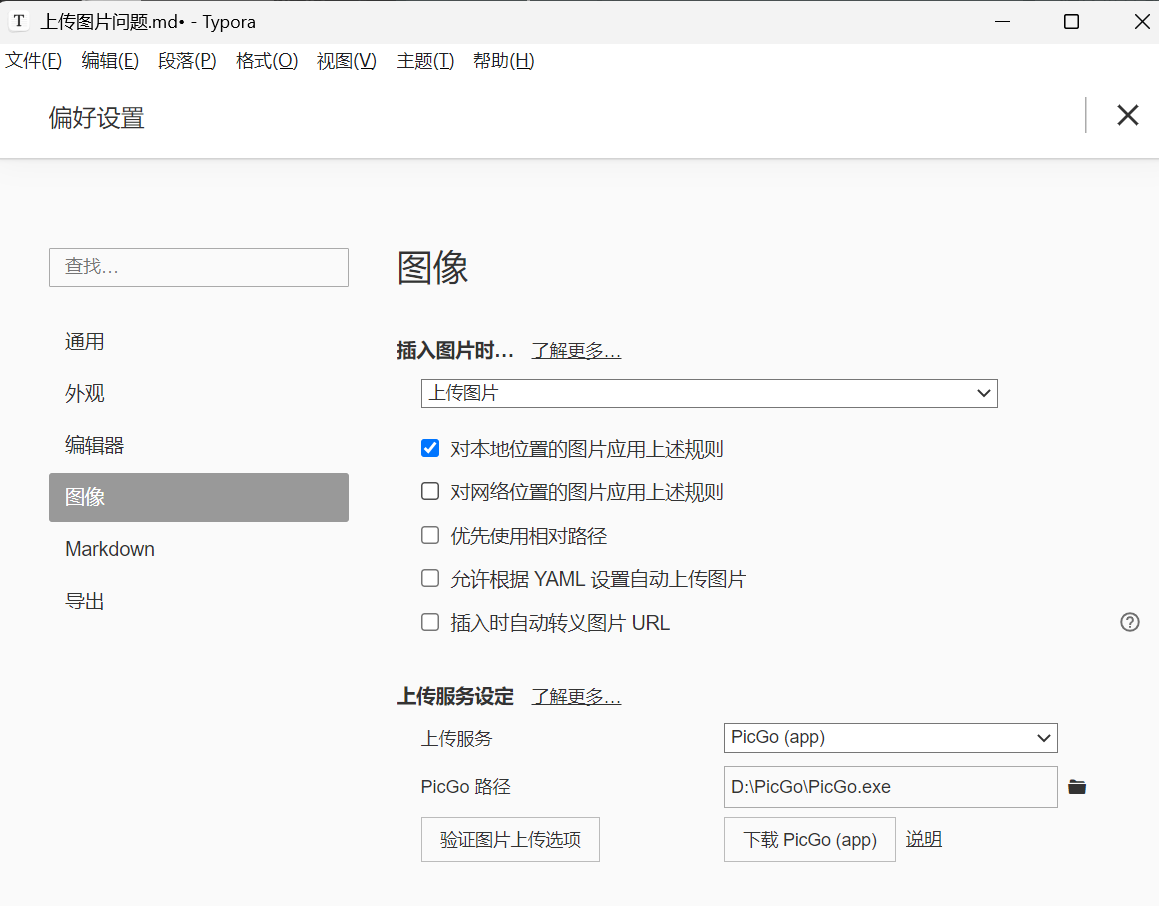This screenshot has width=1159, height=906.
Task: Open 了解更多 link next to 插入图片时
Action: click(576, 350)
